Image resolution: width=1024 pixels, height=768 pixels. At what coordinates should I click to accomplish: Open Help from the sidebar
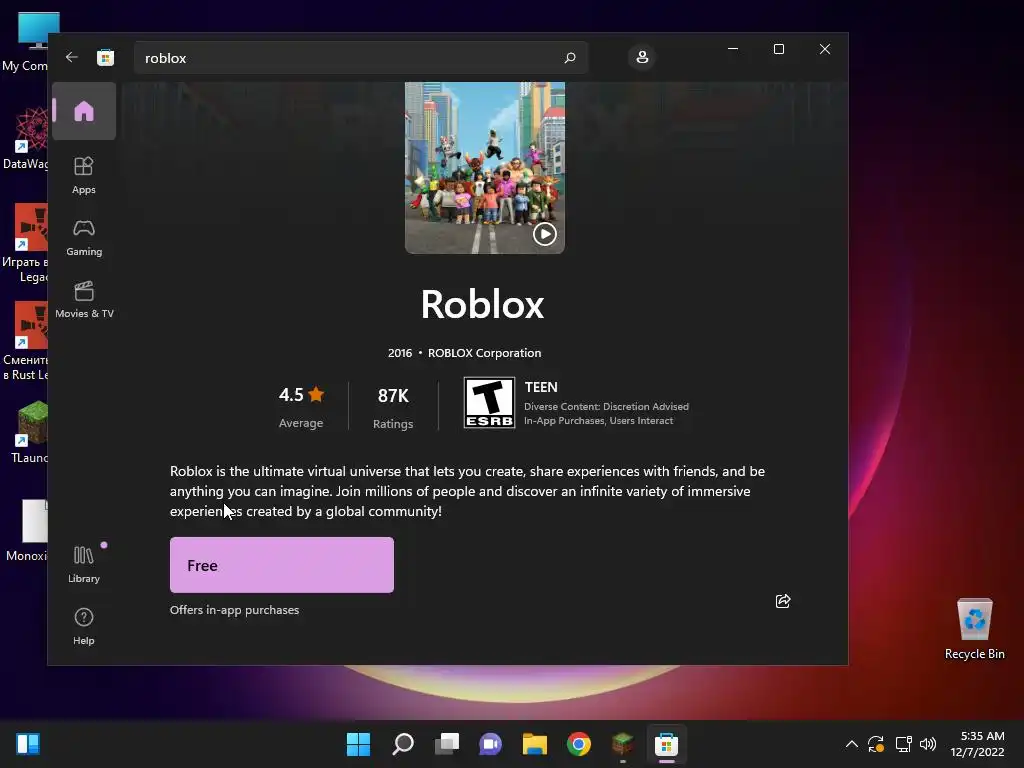click(84, 626)
